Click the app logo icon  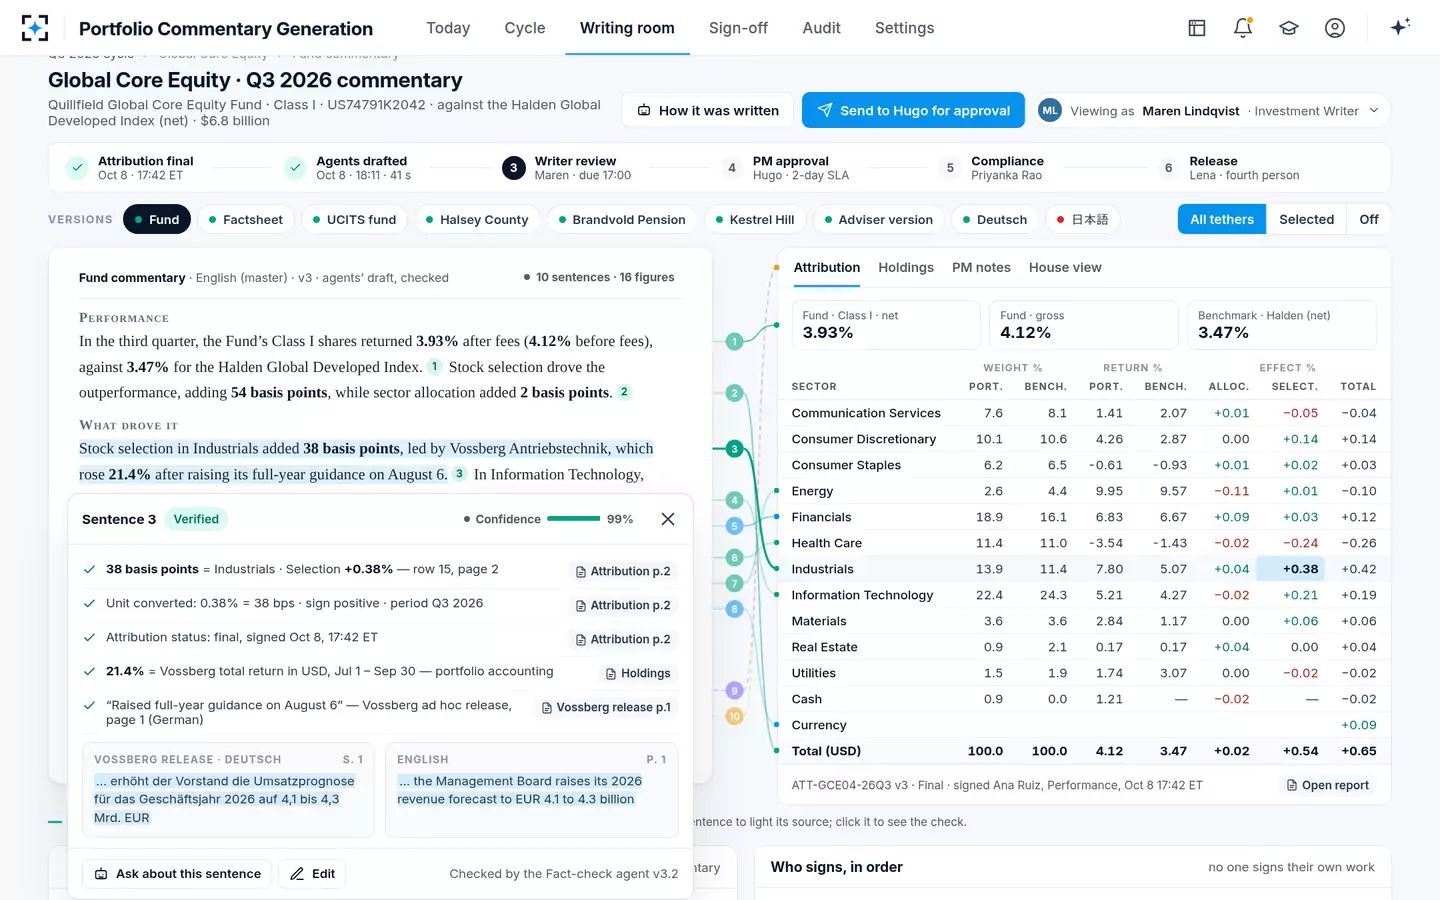point(34,28)
